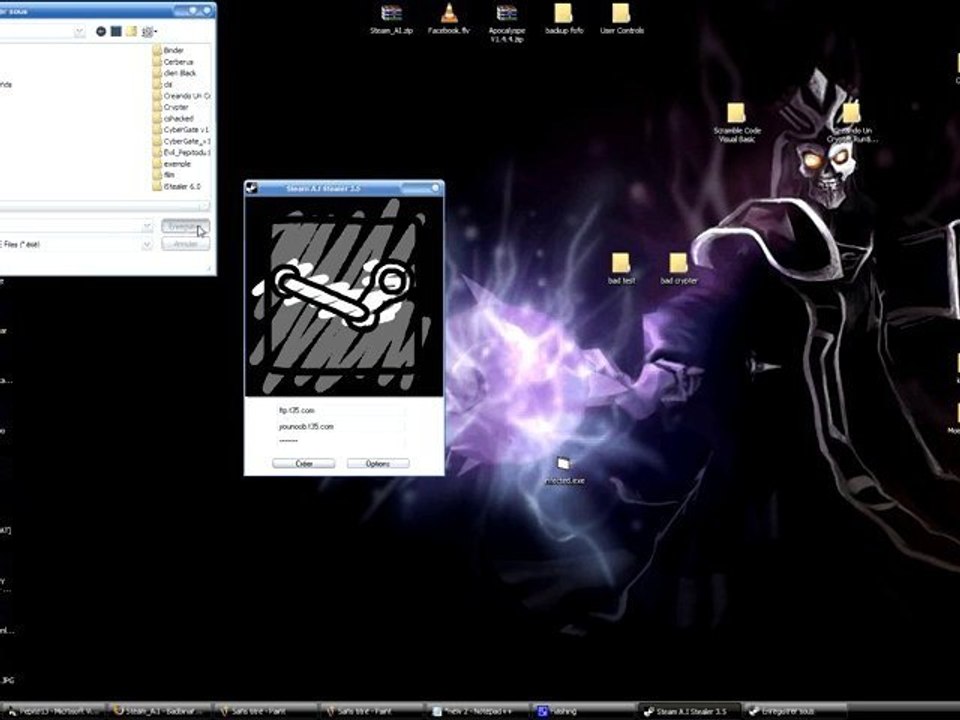Expand the look-in location dropdown

(80, 32)
